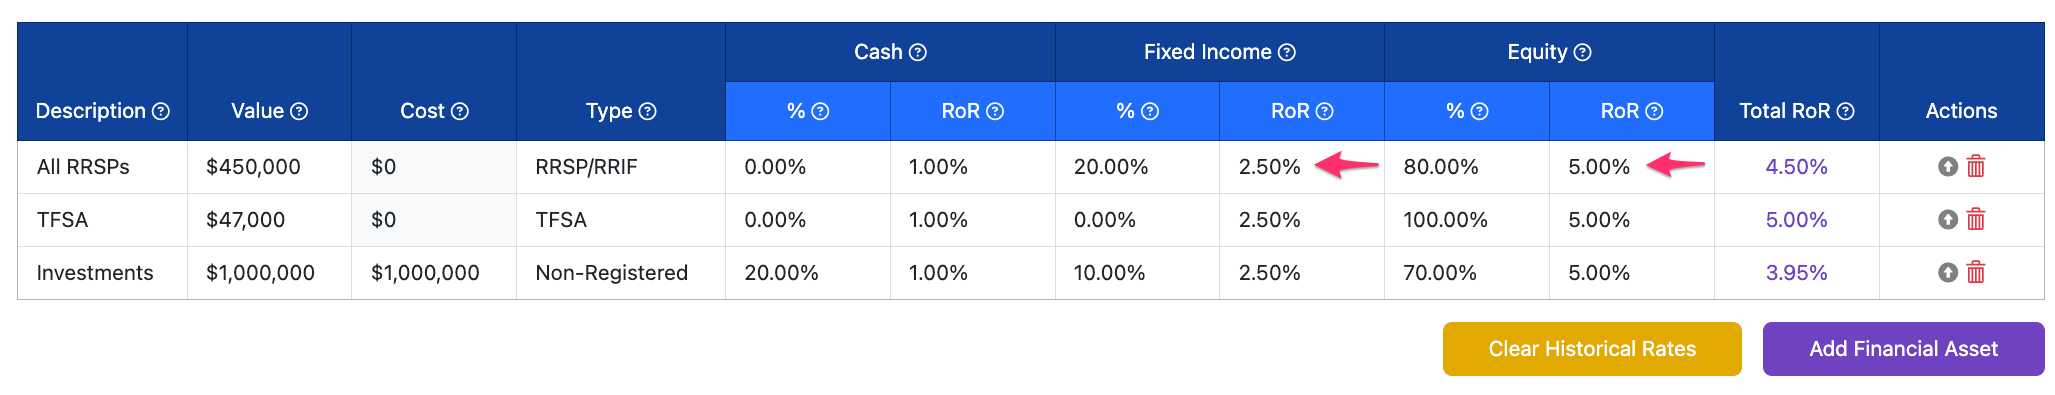Image resolution: width=2055 pixels, height=395 pixels.
Task: Open help icon next to Cost header
Action: coord(460,112)
